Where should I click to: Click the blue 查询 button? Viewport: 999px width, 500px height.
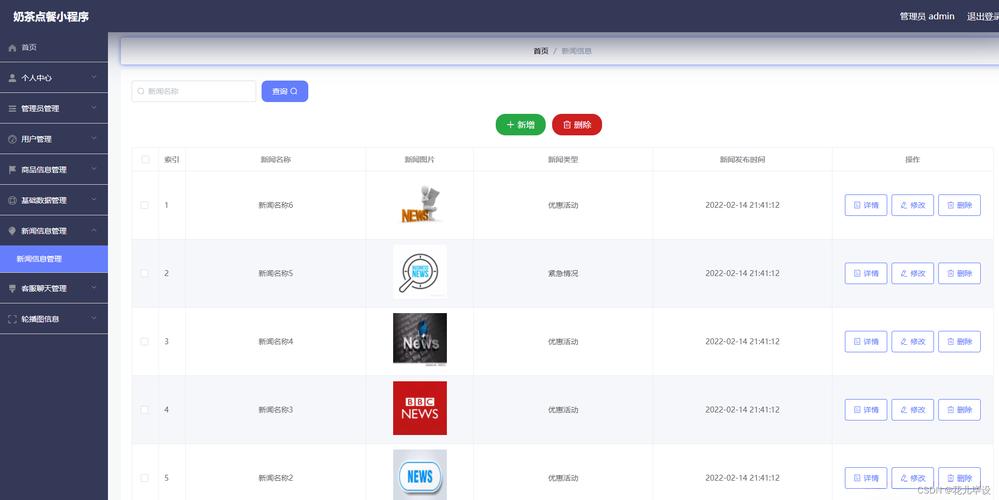(285, 91)
